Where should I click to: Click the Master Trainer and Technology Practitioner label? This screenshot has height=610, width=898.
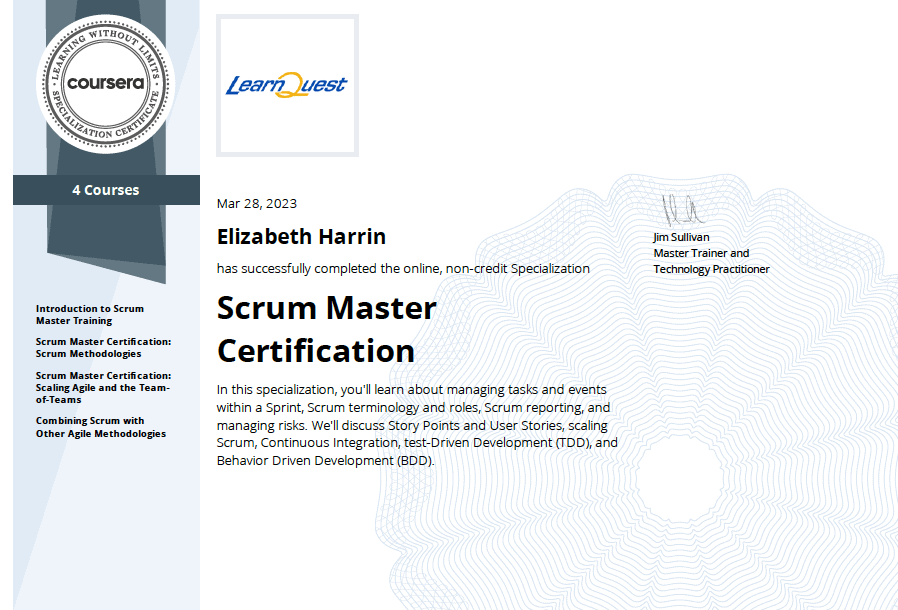[x=710, y=263]
